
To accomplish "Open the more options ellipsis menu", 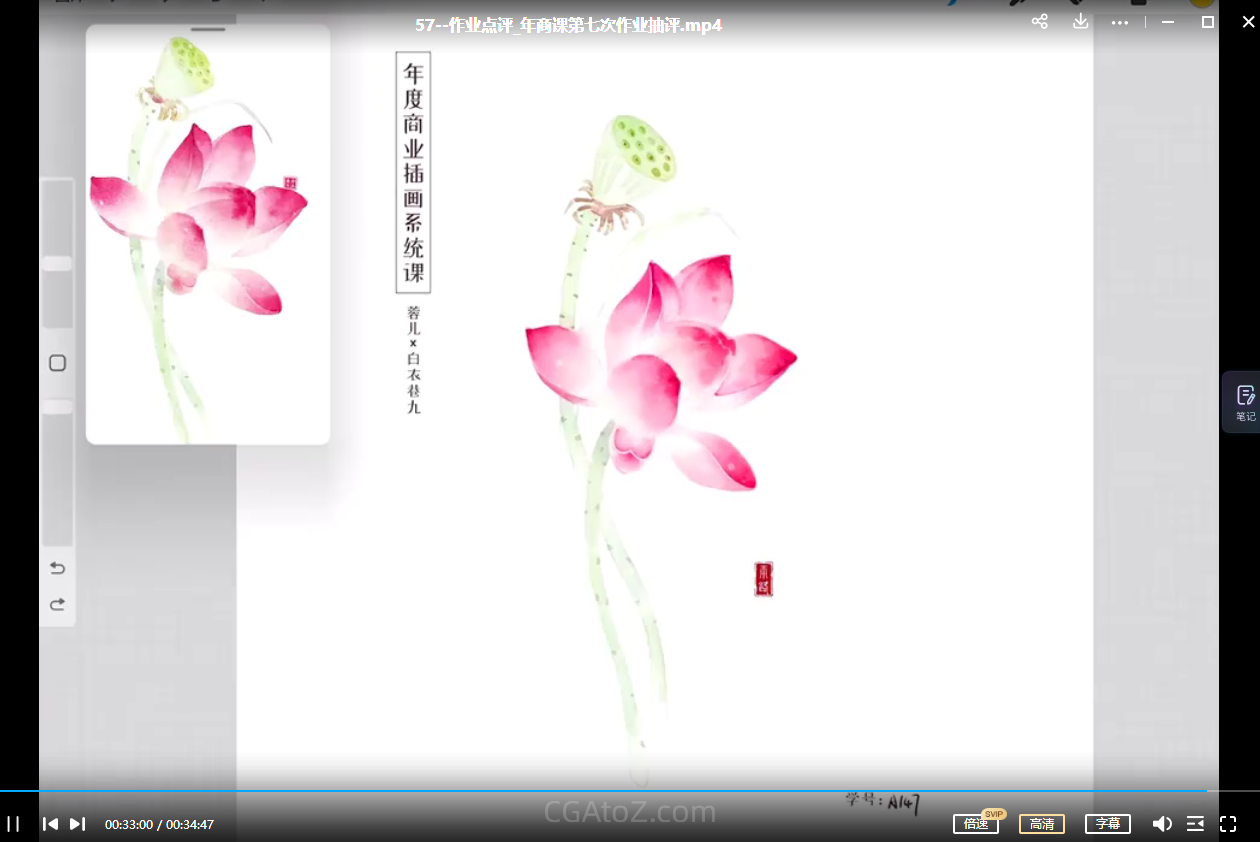I will pyautogui.click(x=1120, y=22).
